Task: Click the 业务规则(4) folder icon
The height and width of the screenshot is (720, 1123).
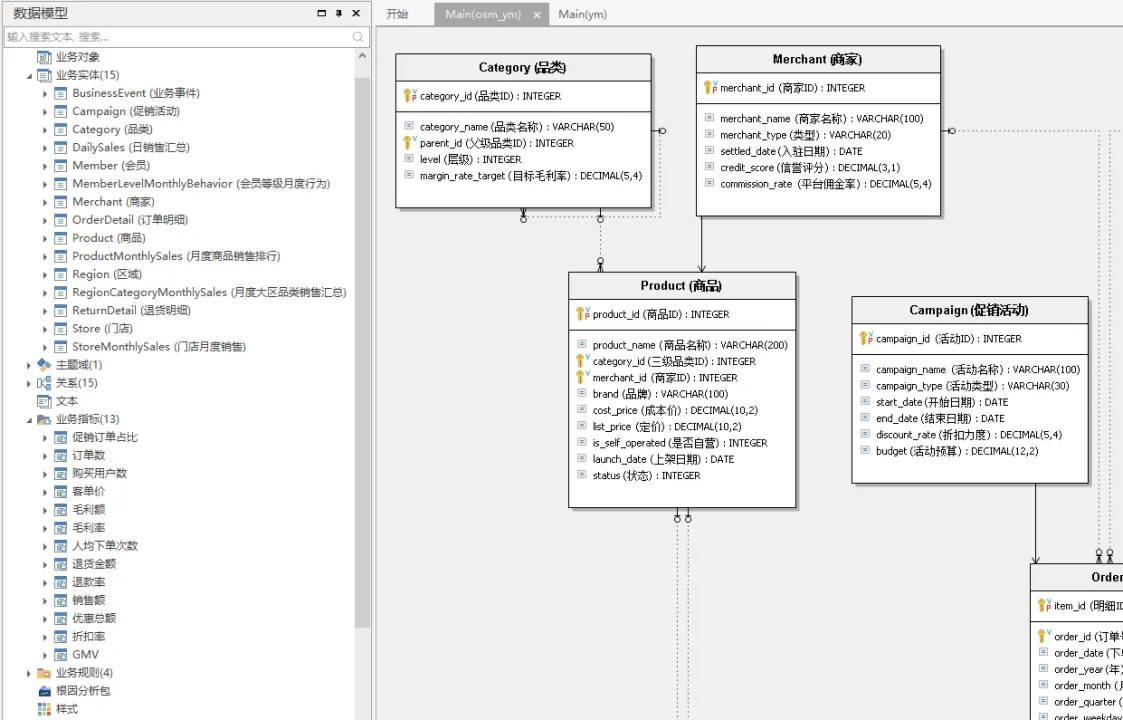Action: point(44,673)
